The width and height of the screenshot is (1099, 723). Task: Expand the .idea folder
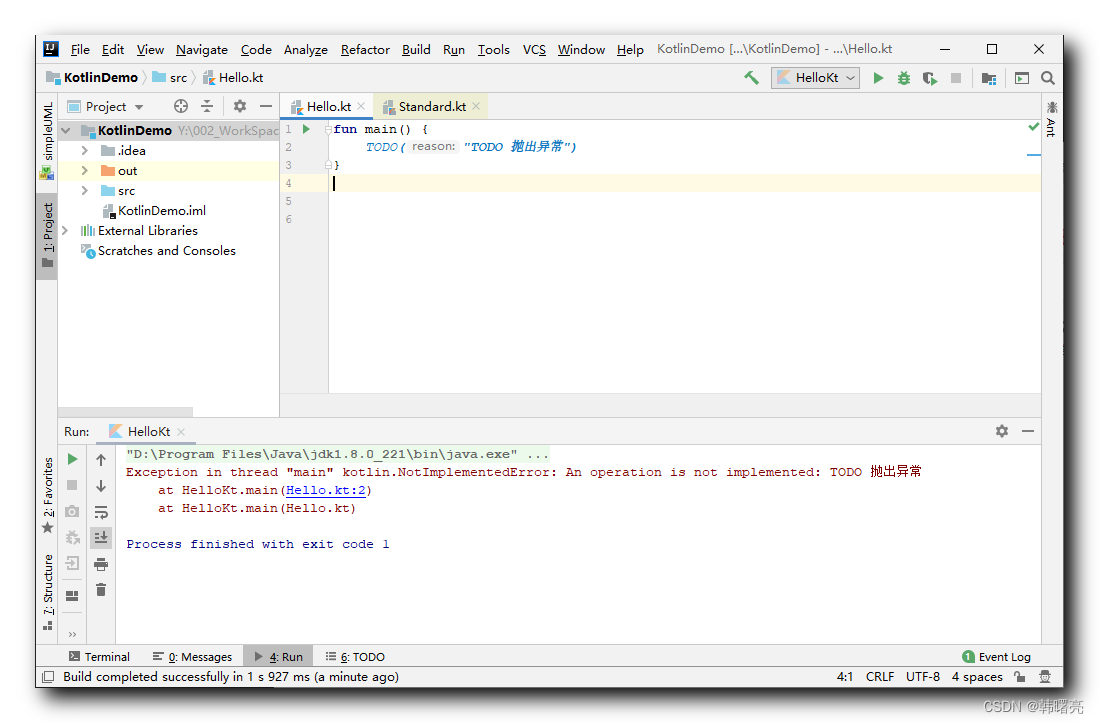[x=85, y=151]
